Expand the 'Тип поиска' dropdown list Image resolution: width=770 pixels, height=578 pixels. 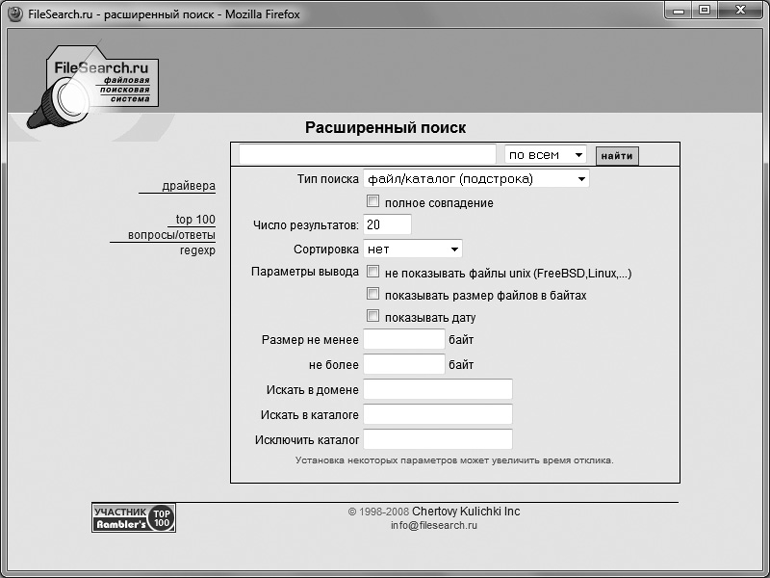click(x=476, y=179)
